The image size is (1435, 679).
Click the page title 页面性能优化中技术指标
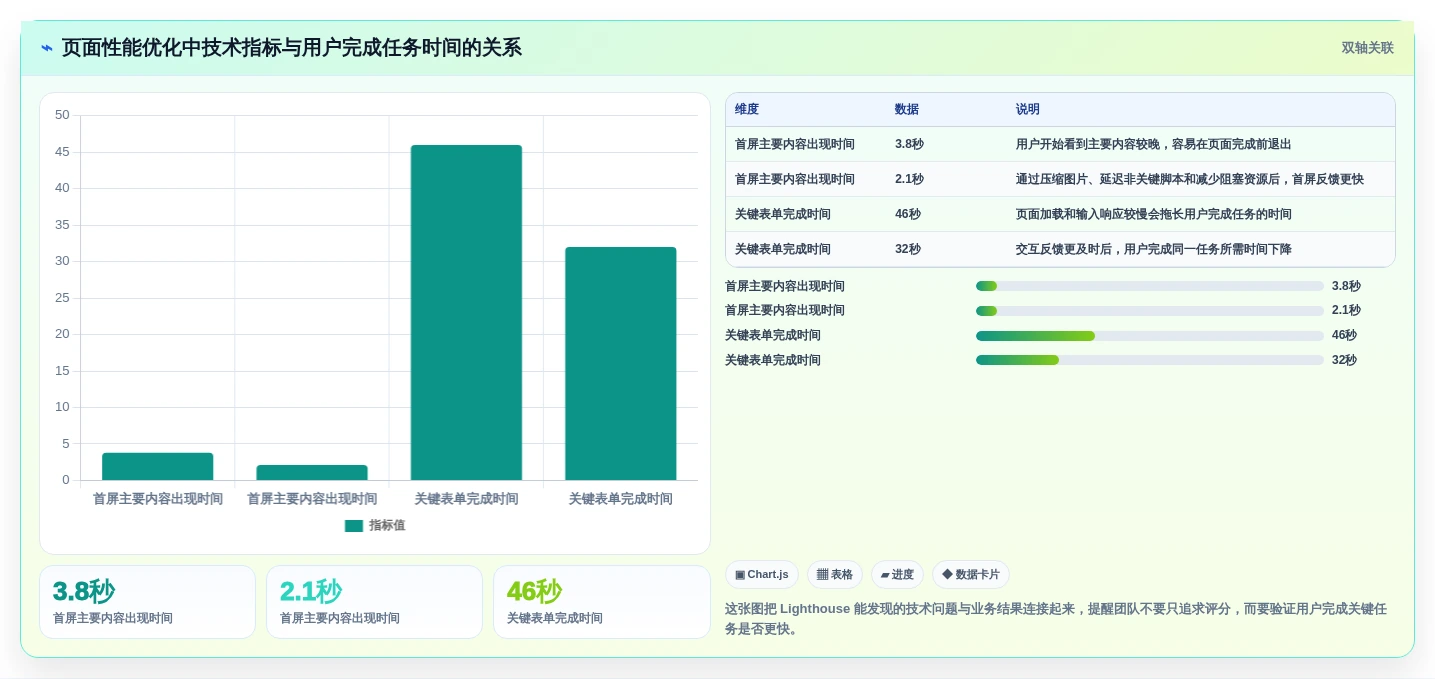tap(292, 48)
